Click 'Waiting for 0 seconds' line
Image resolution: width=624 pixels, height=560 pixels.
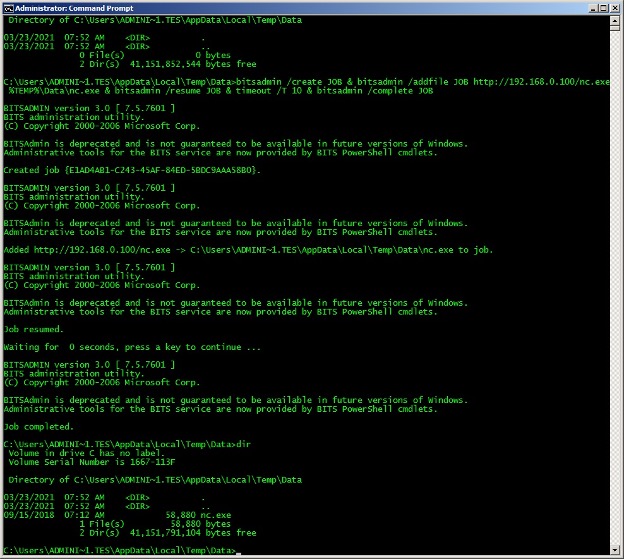[132, 347]
